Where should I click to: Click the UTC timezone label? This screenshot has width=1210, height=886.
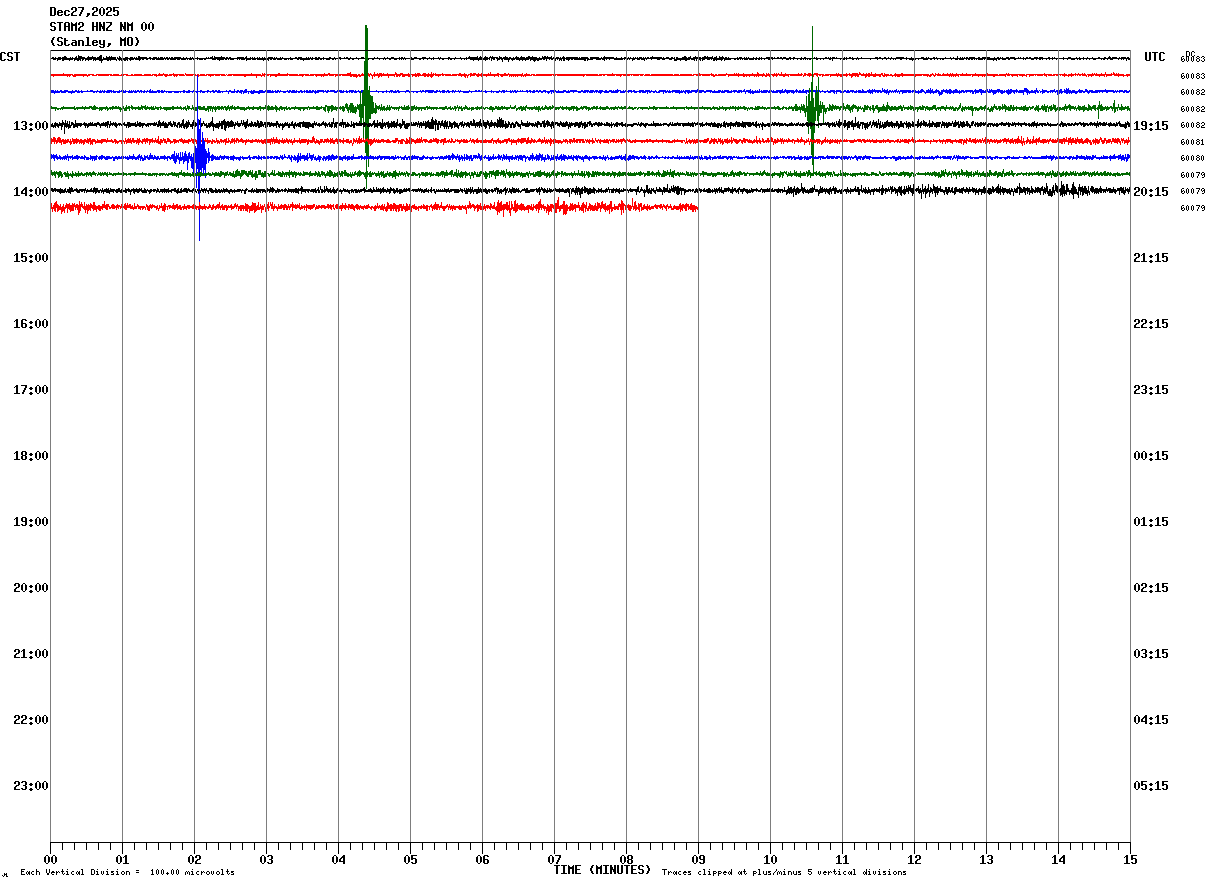(1155, 57)
